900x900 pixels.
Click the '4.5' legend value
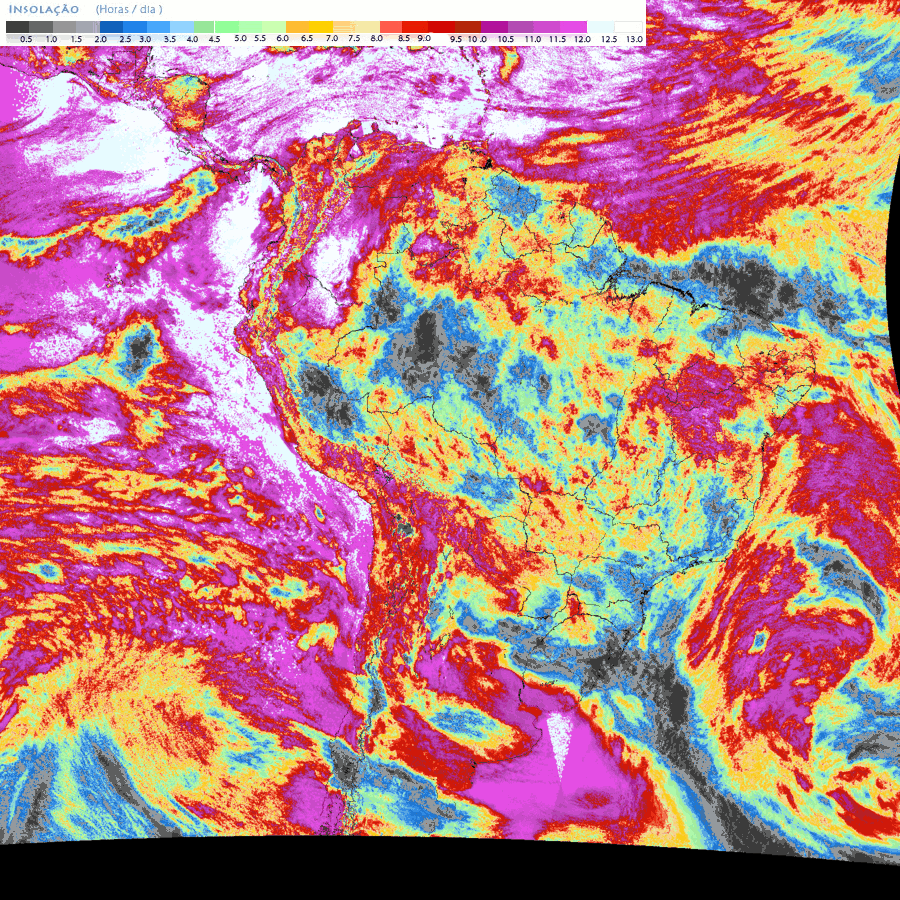point(214,39)
